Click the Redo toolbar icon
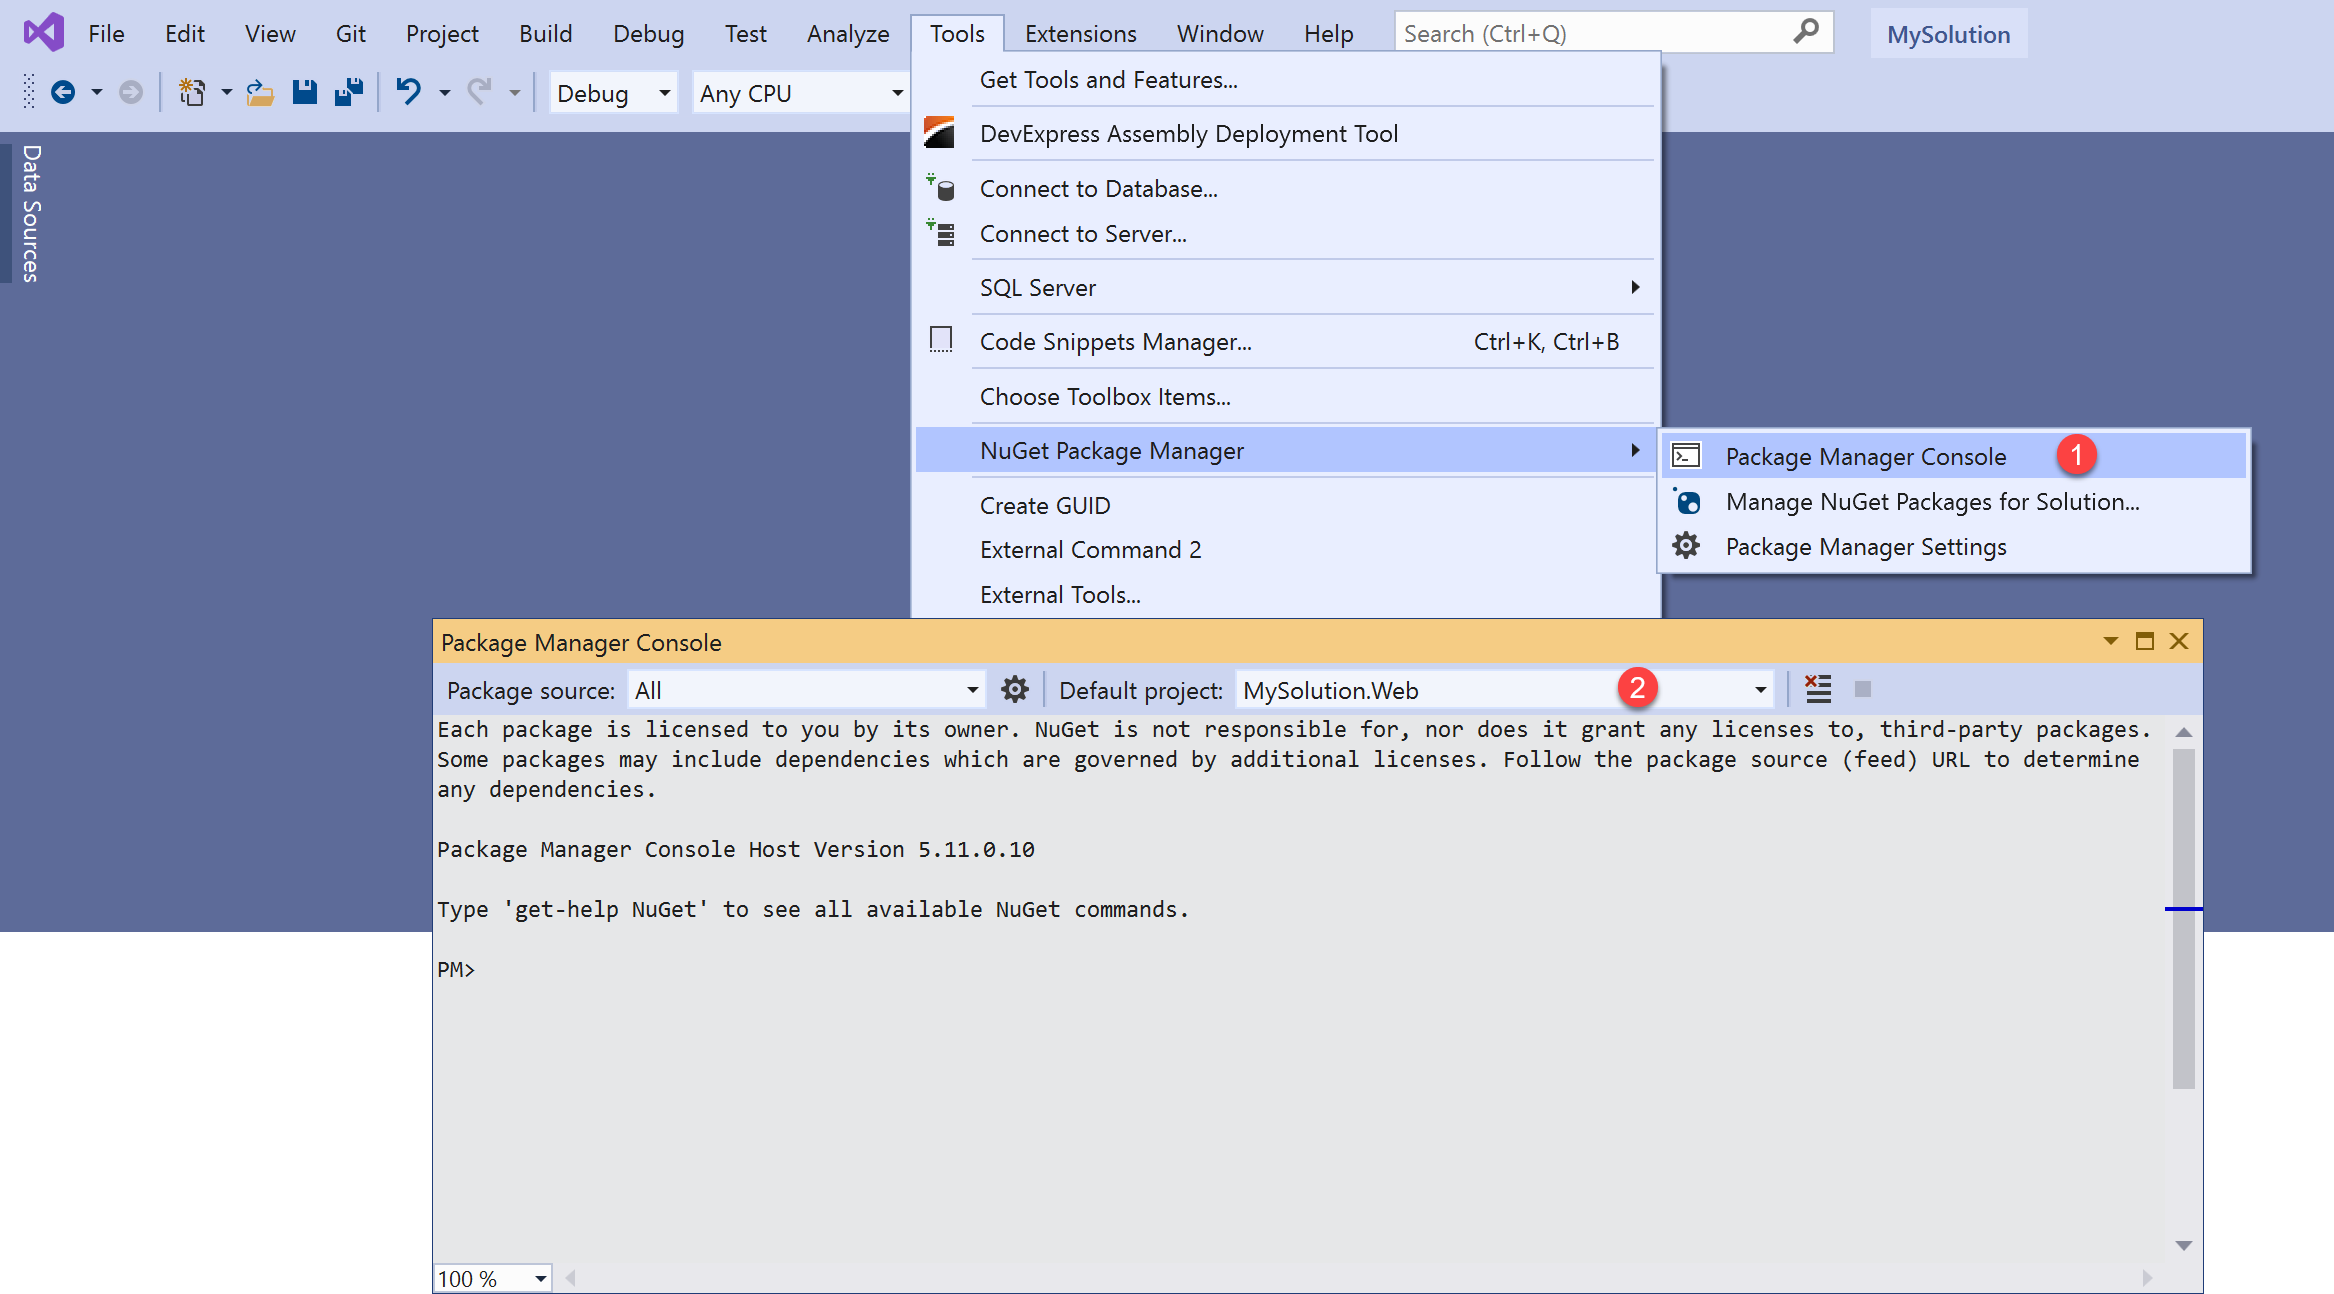Viewport: 2334px width, 1294px height. point(481,93)
